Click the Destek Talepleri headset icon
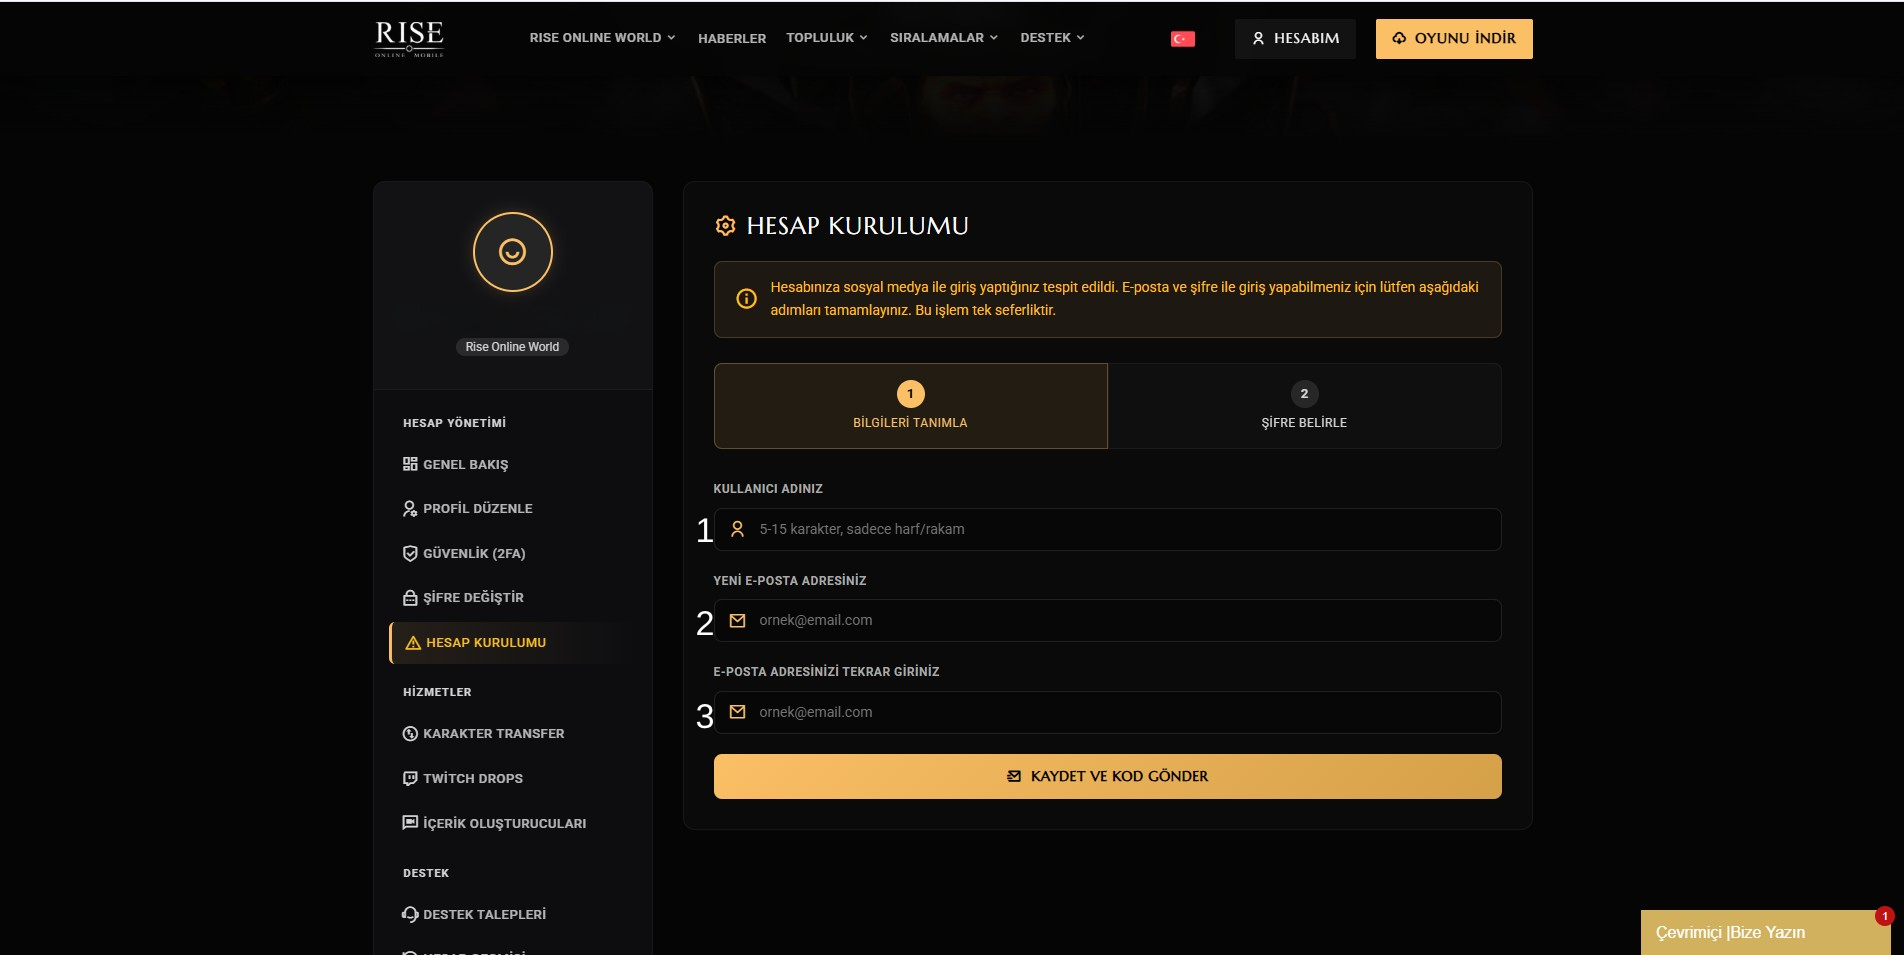Image resolution: width=1904 pixels, height=955 pixels. 410,914
